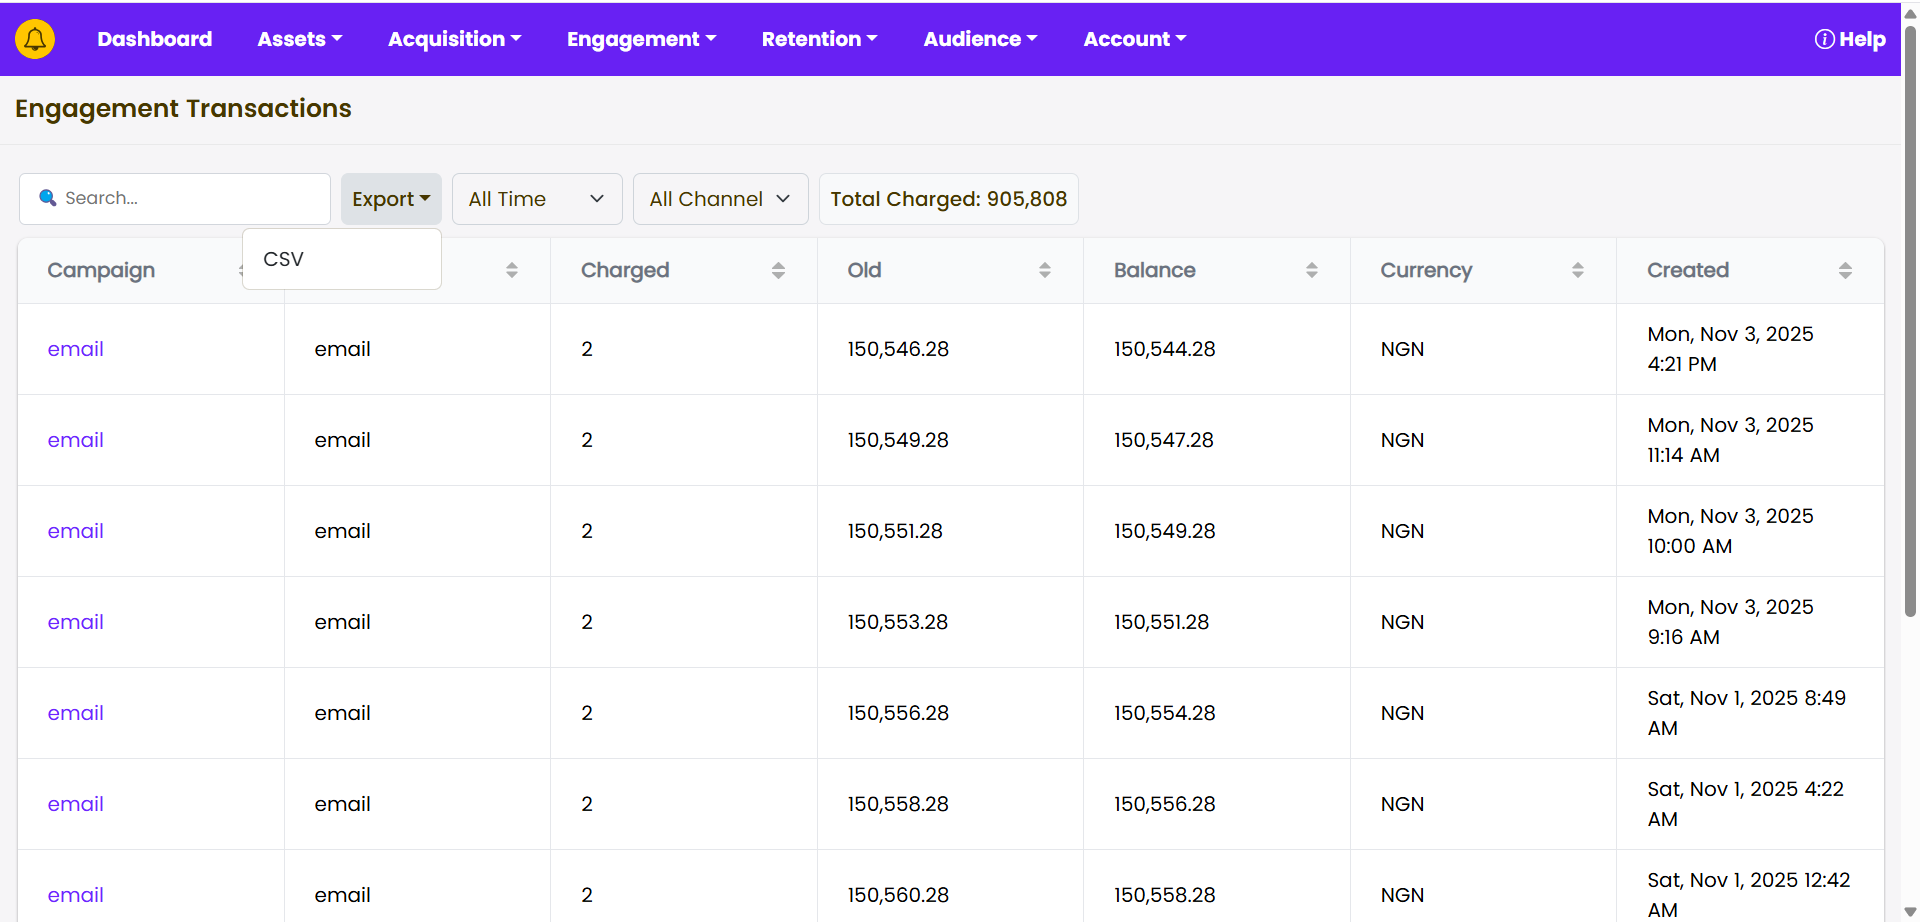Open the All Time period dropdown

[537, 199]
